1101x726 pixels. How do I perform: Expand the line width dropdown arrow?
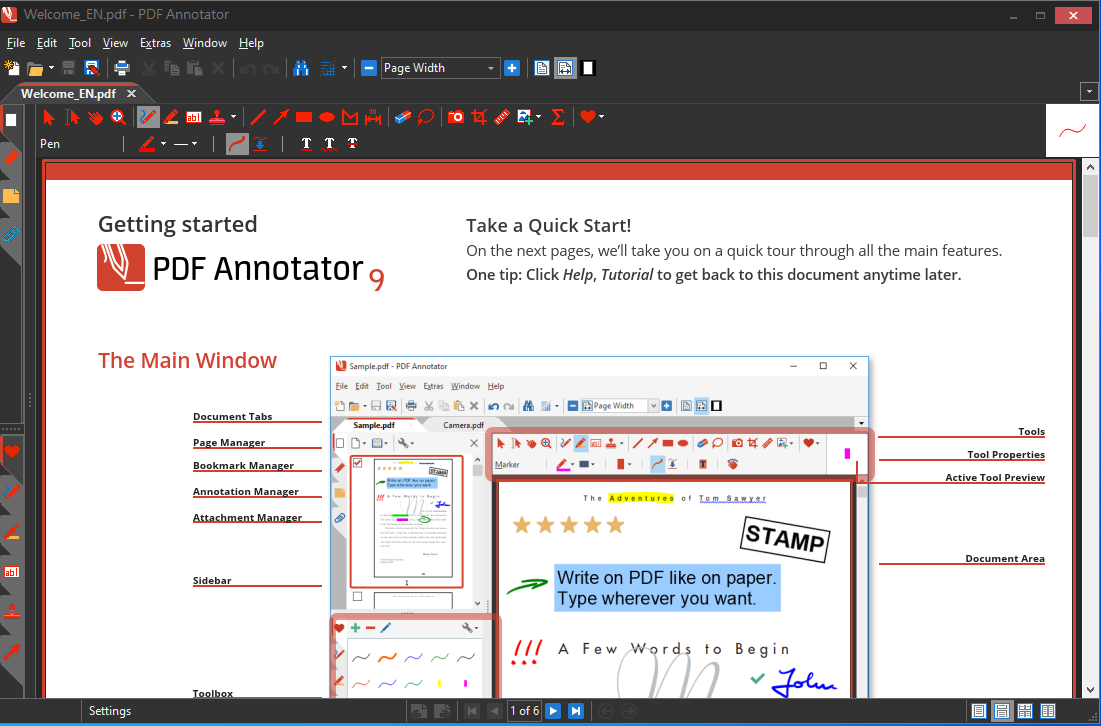click(195, 144)
